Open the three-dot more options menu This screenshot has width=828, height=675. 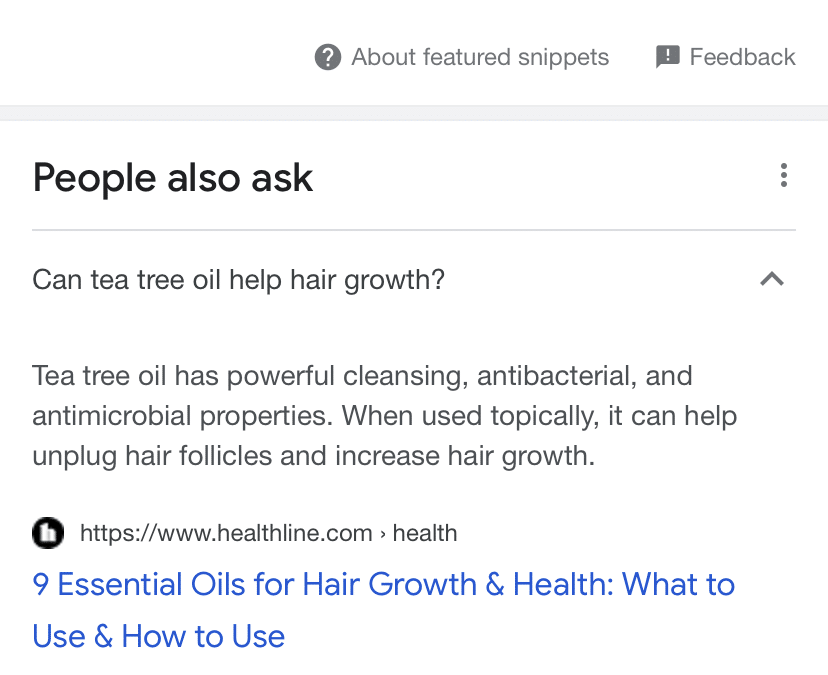(x=783, y=176)
